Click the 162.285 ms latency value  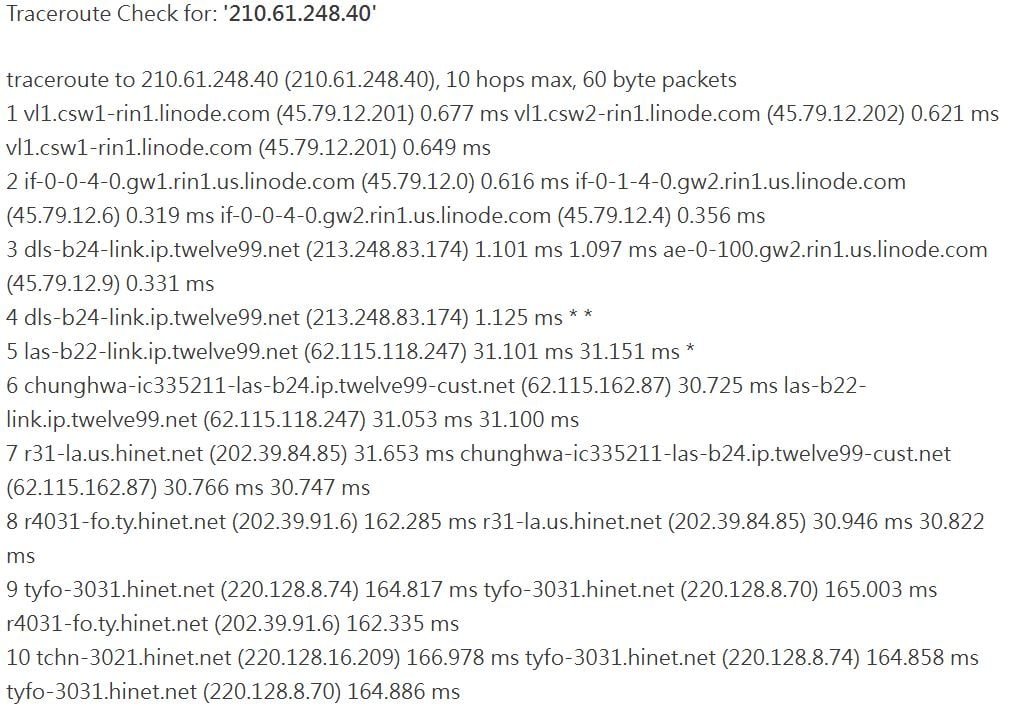[x=420, y=522]
